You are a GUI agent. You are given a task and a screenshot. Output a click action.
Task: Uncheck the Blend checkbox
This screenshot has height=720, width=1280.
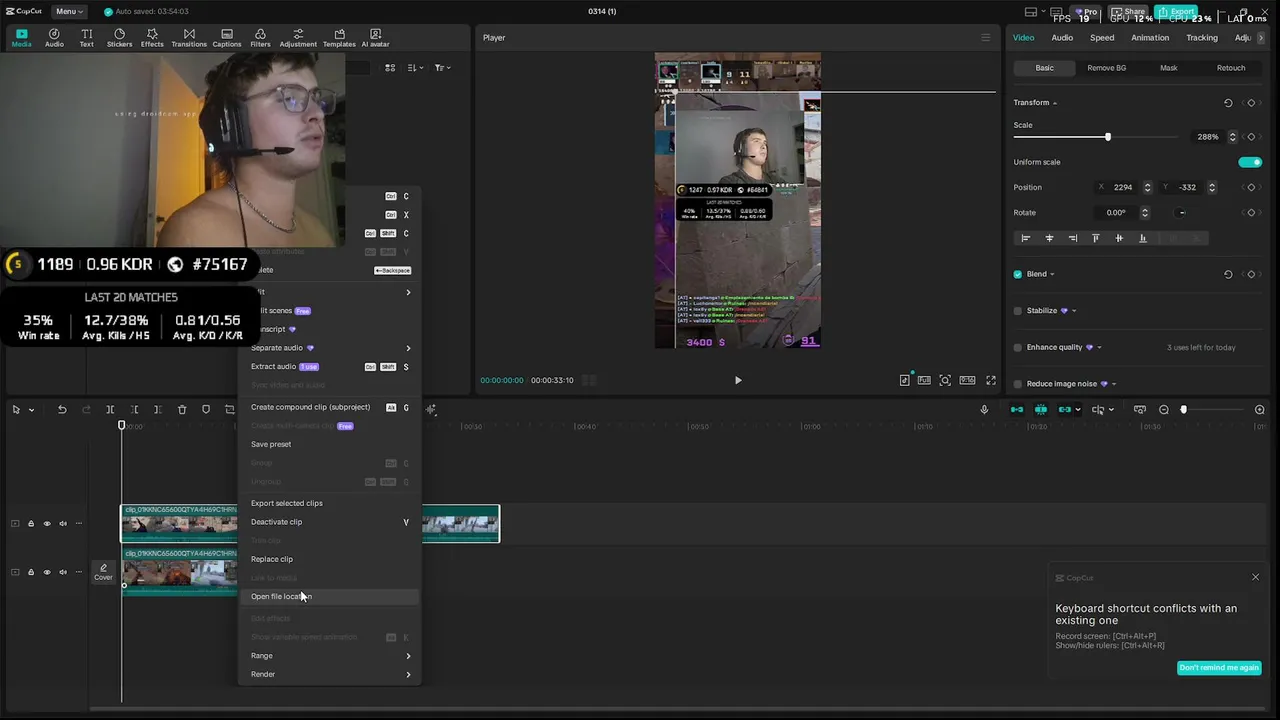pos(1018,274)
